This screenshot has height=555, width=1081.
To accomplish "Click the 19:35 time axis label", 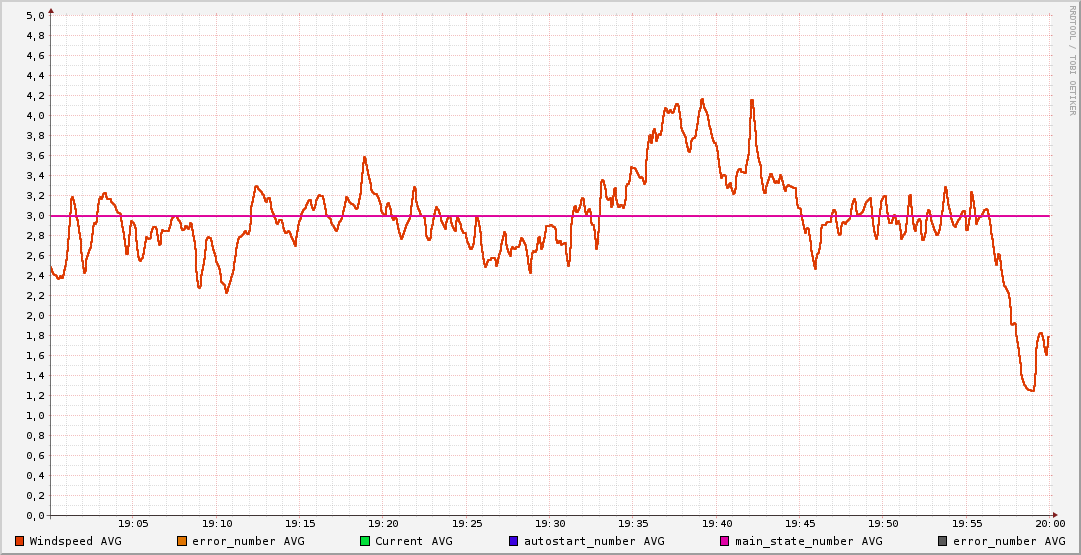I will point(633,523).
